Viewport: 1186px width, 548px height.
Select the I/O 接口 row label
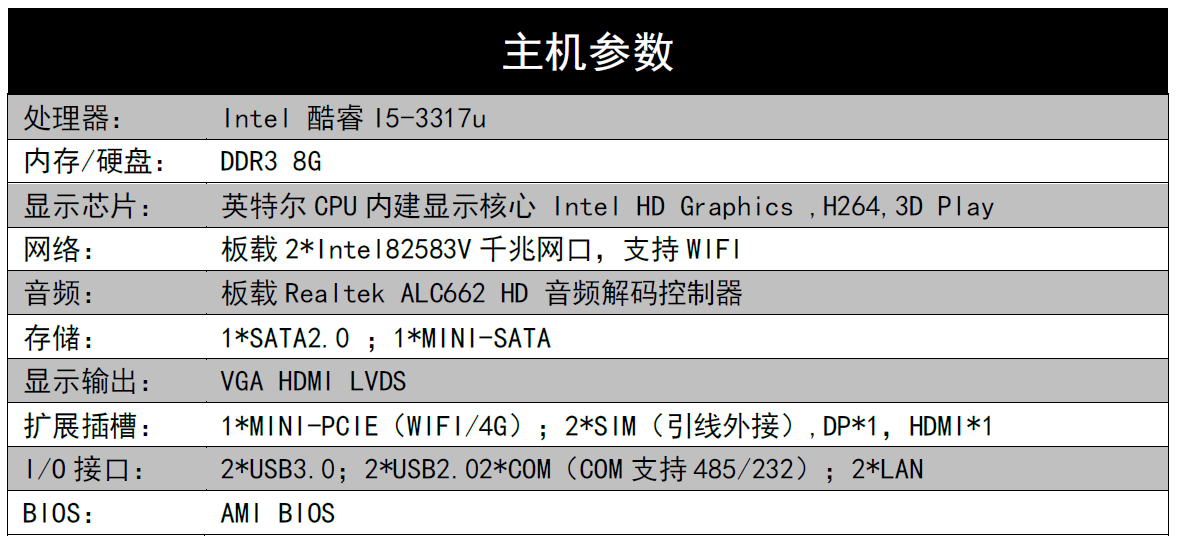[85, 469]
